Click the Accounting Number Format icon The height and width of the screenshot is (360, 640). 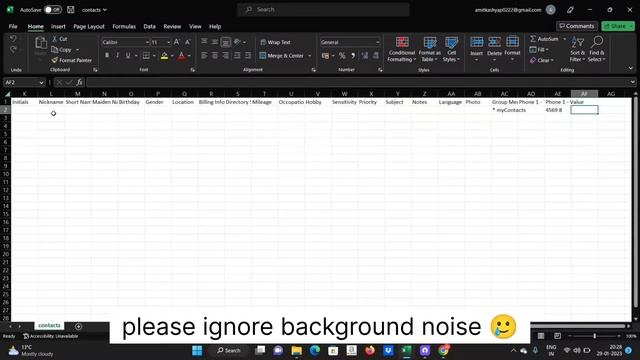(x=325, y=56)
